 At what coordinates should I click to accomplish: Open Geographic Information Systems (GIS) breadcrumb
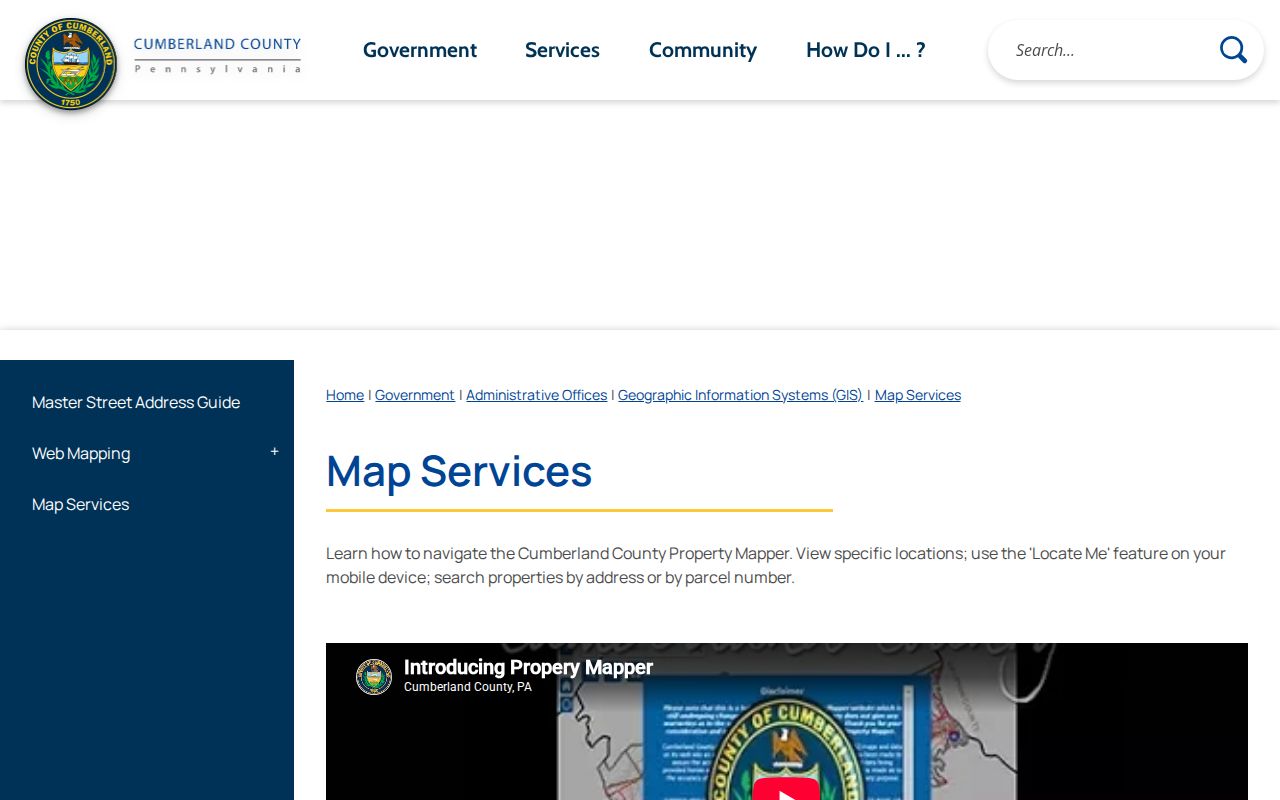[740, 395]
